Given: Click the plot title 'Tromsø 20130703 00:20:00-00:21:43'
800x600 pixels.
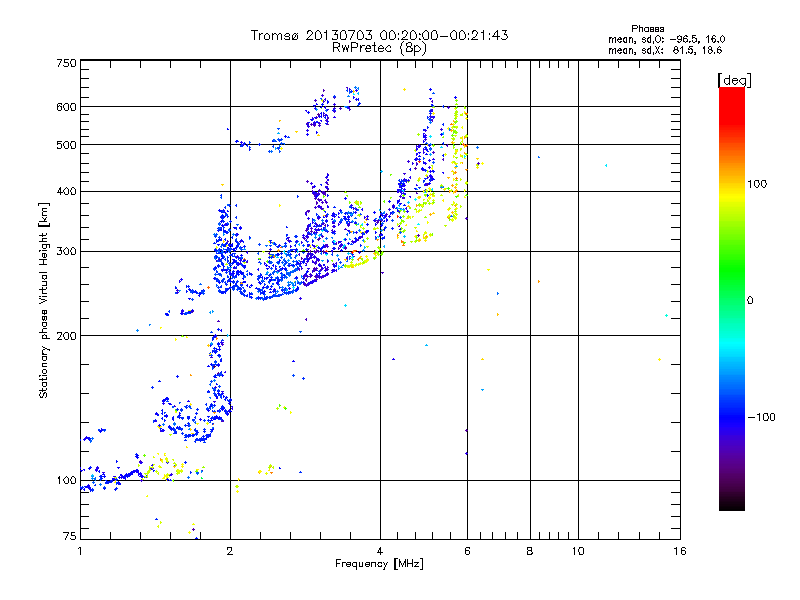Looking at the screenshot, I should tap(379, 35).
